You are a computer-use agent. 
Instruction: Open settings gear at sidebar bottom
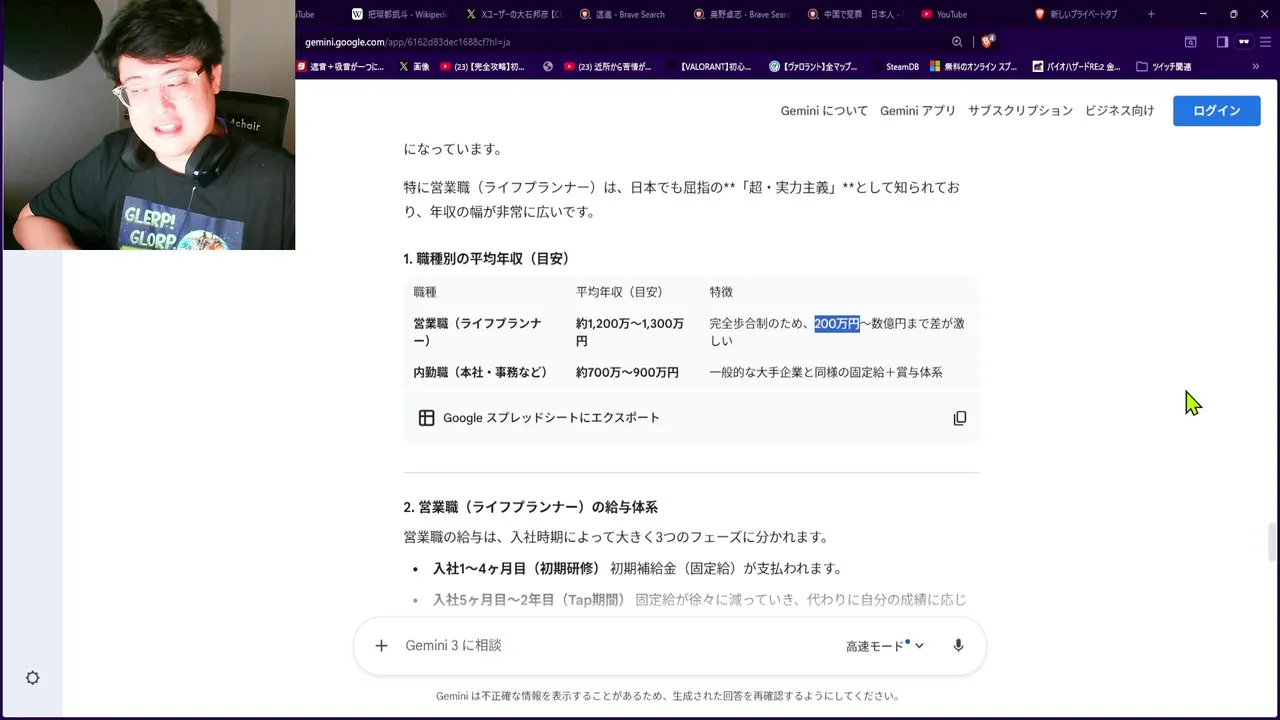32,678
